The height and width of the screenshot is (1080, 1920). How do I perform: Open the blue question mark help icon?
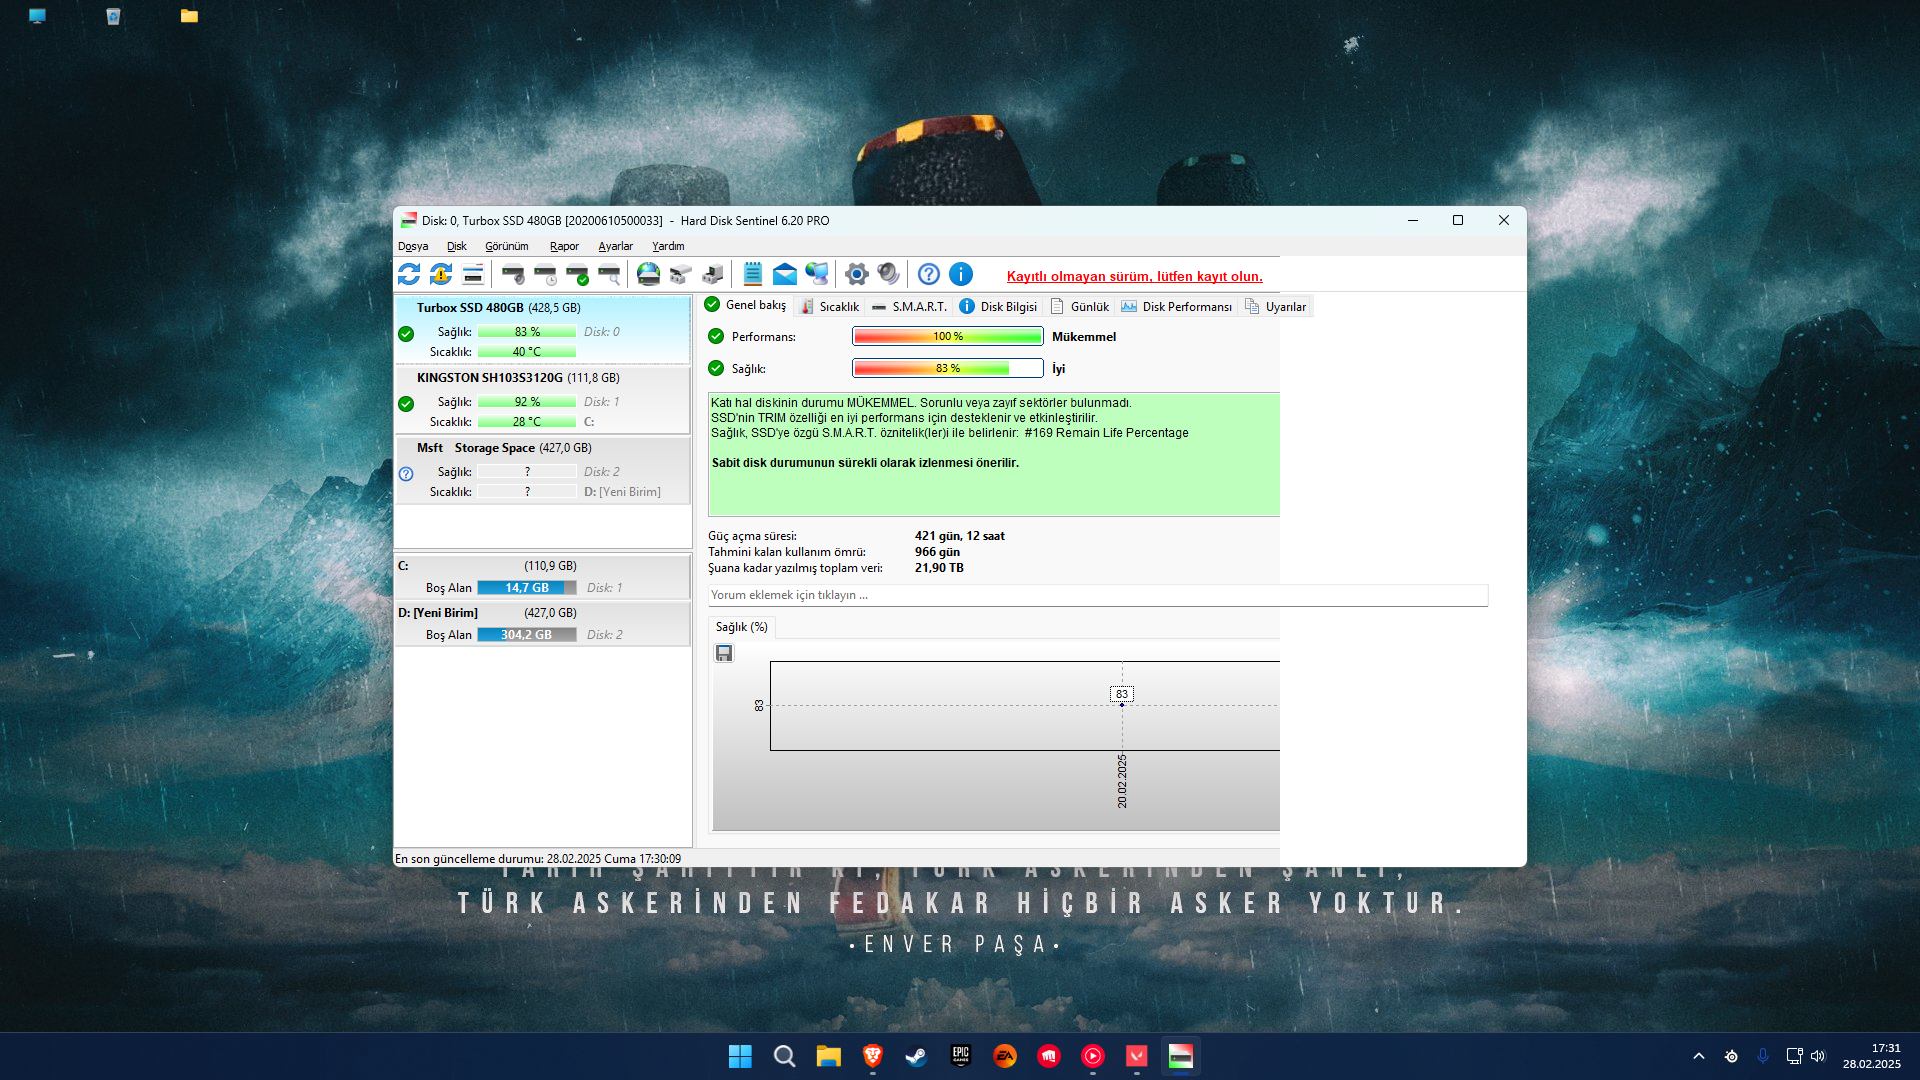[x=929, y=274]
